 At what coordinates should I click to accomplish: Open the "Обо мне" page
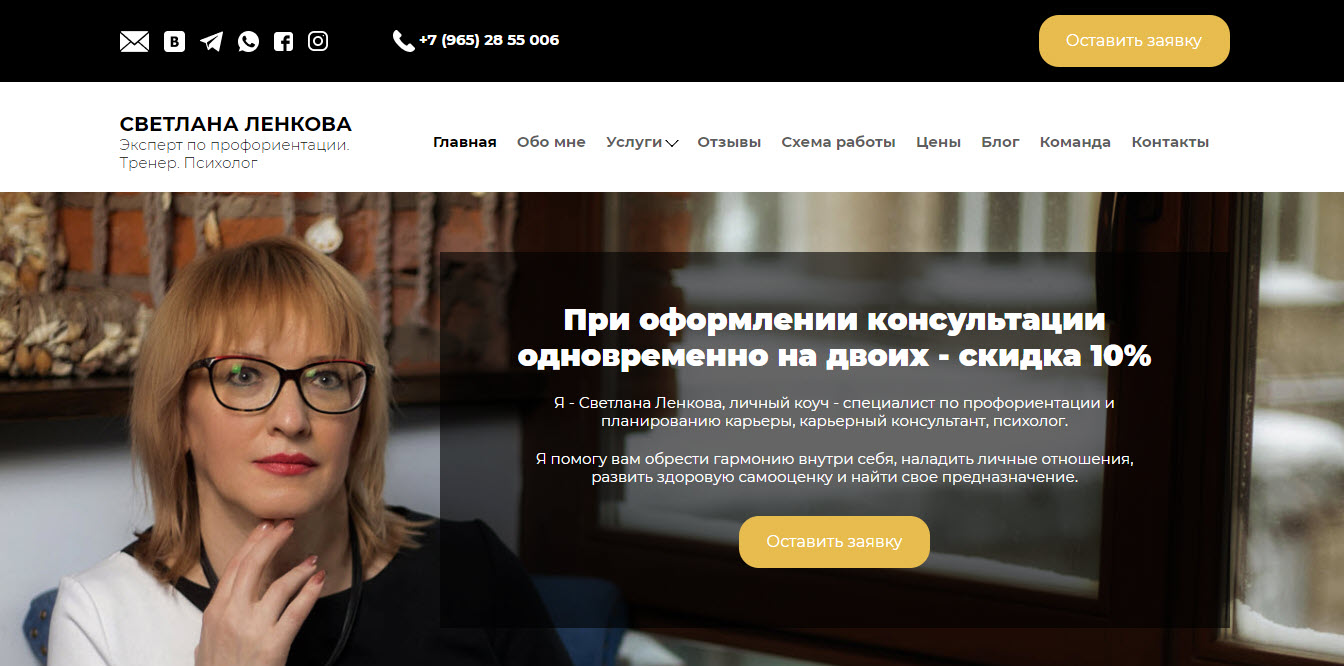tap(551, 142)
